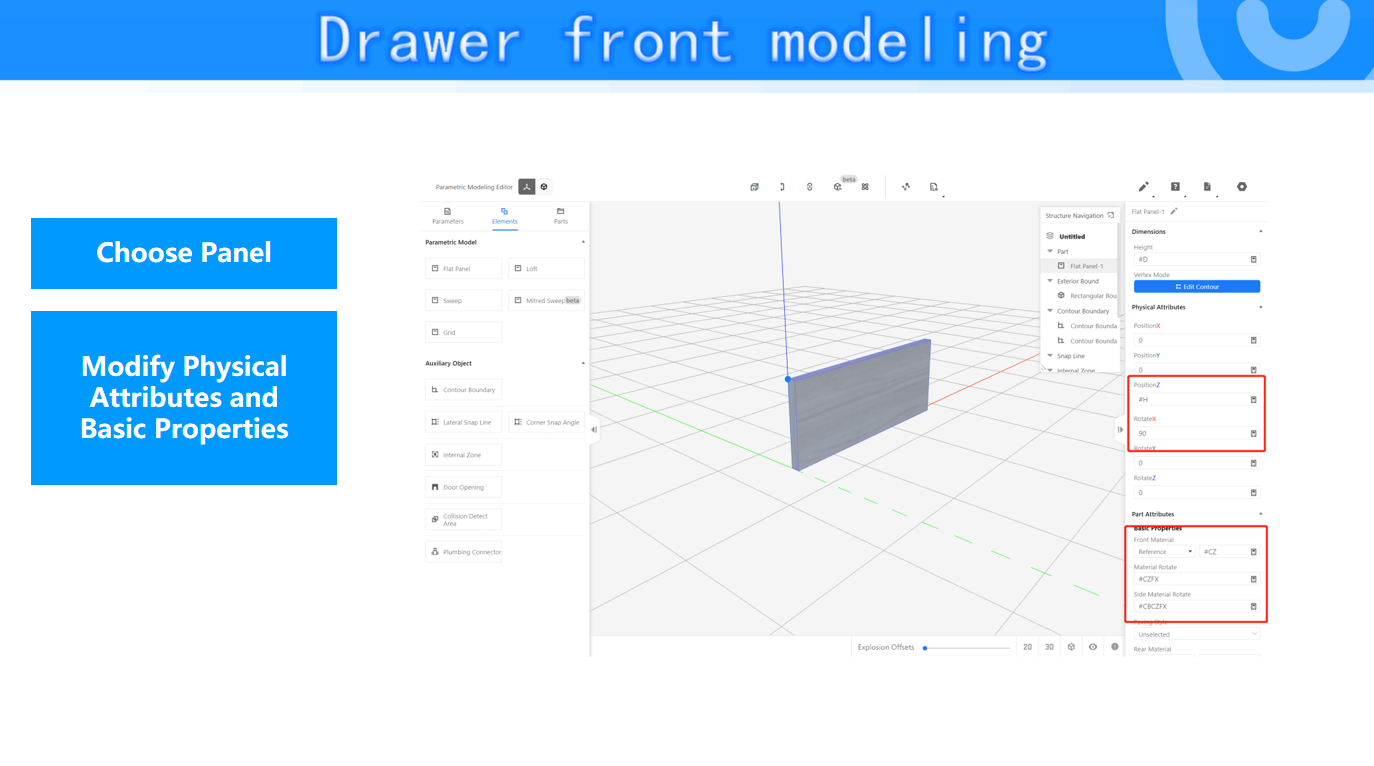Click the calculator icon in the RotateZ field

(1253, 493)
